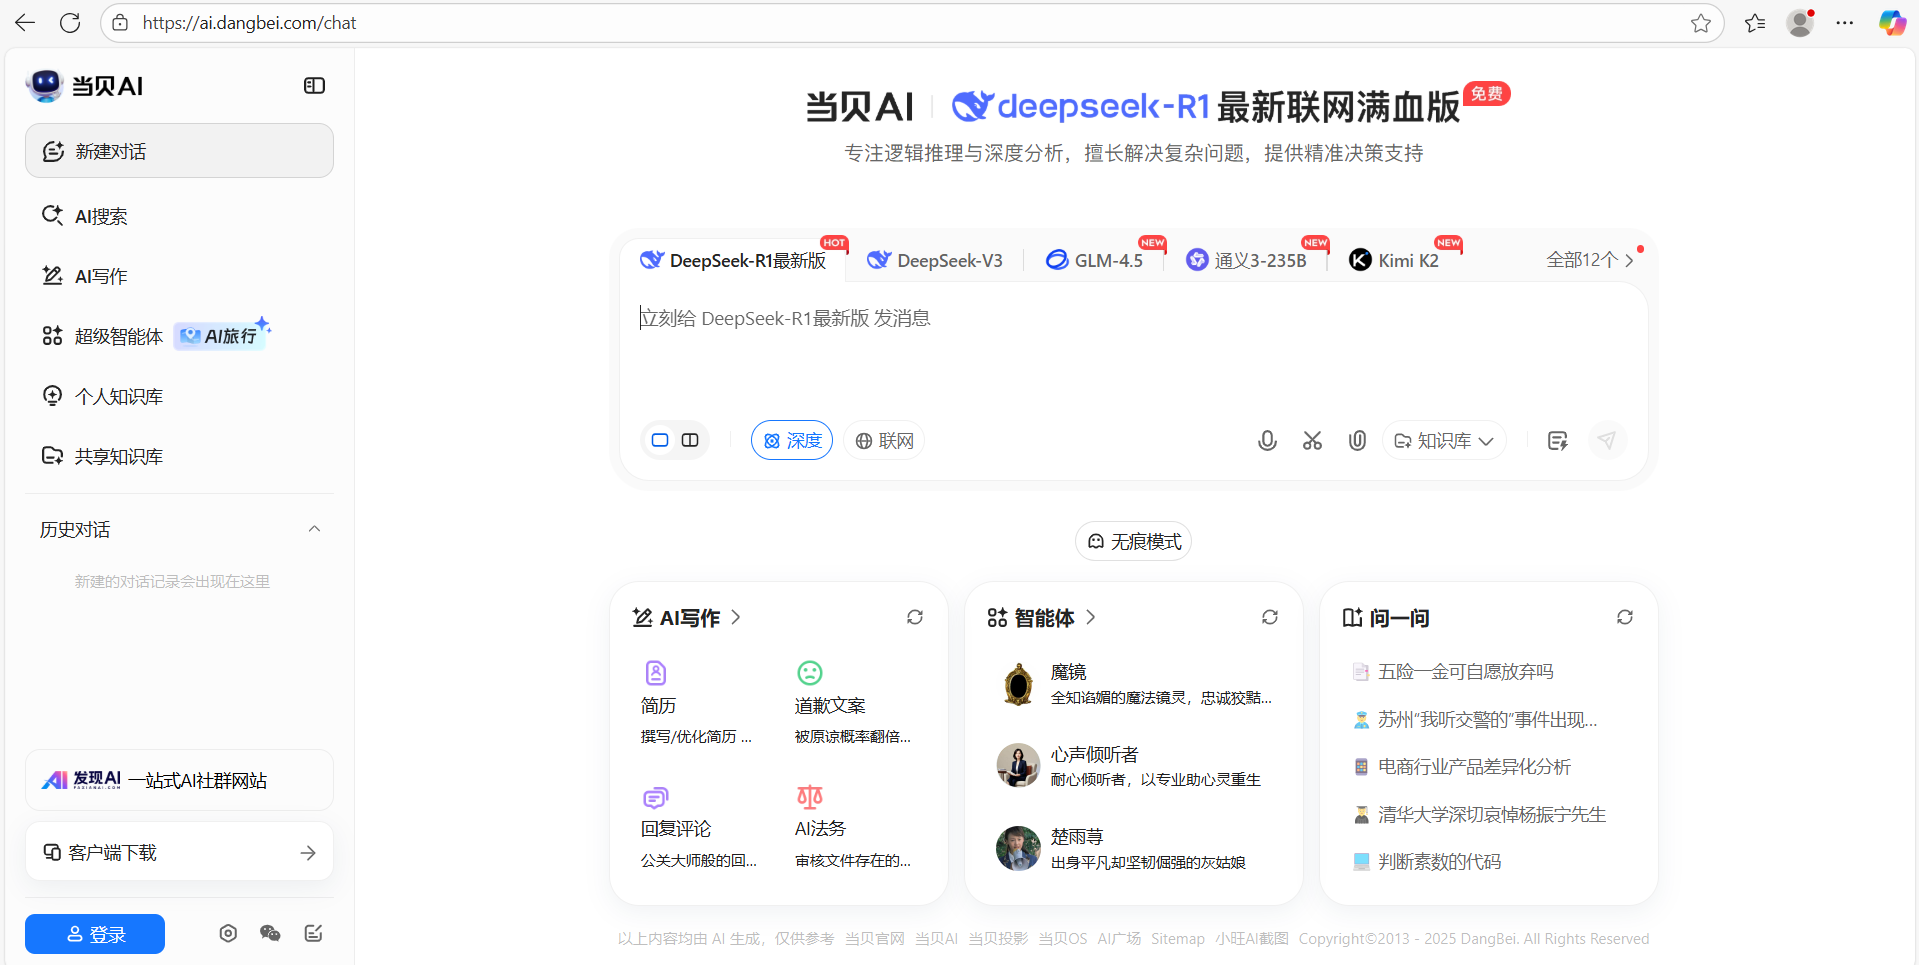Select the DeepSeek-R1最新版 model tab

tap(733, 260)
